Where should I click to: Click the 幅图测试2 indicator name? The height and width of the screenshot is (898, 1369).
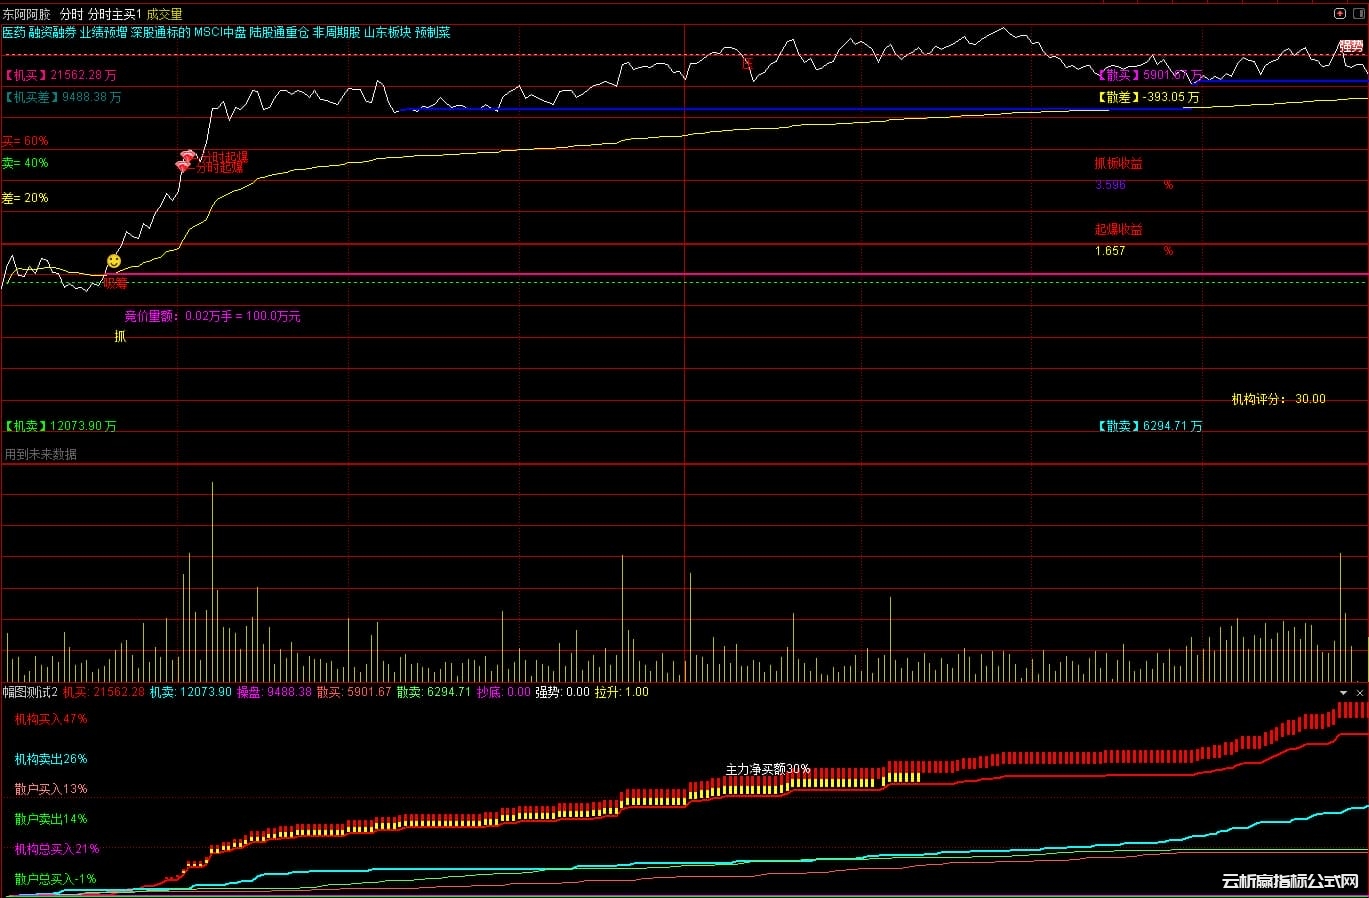click(30, 692)
